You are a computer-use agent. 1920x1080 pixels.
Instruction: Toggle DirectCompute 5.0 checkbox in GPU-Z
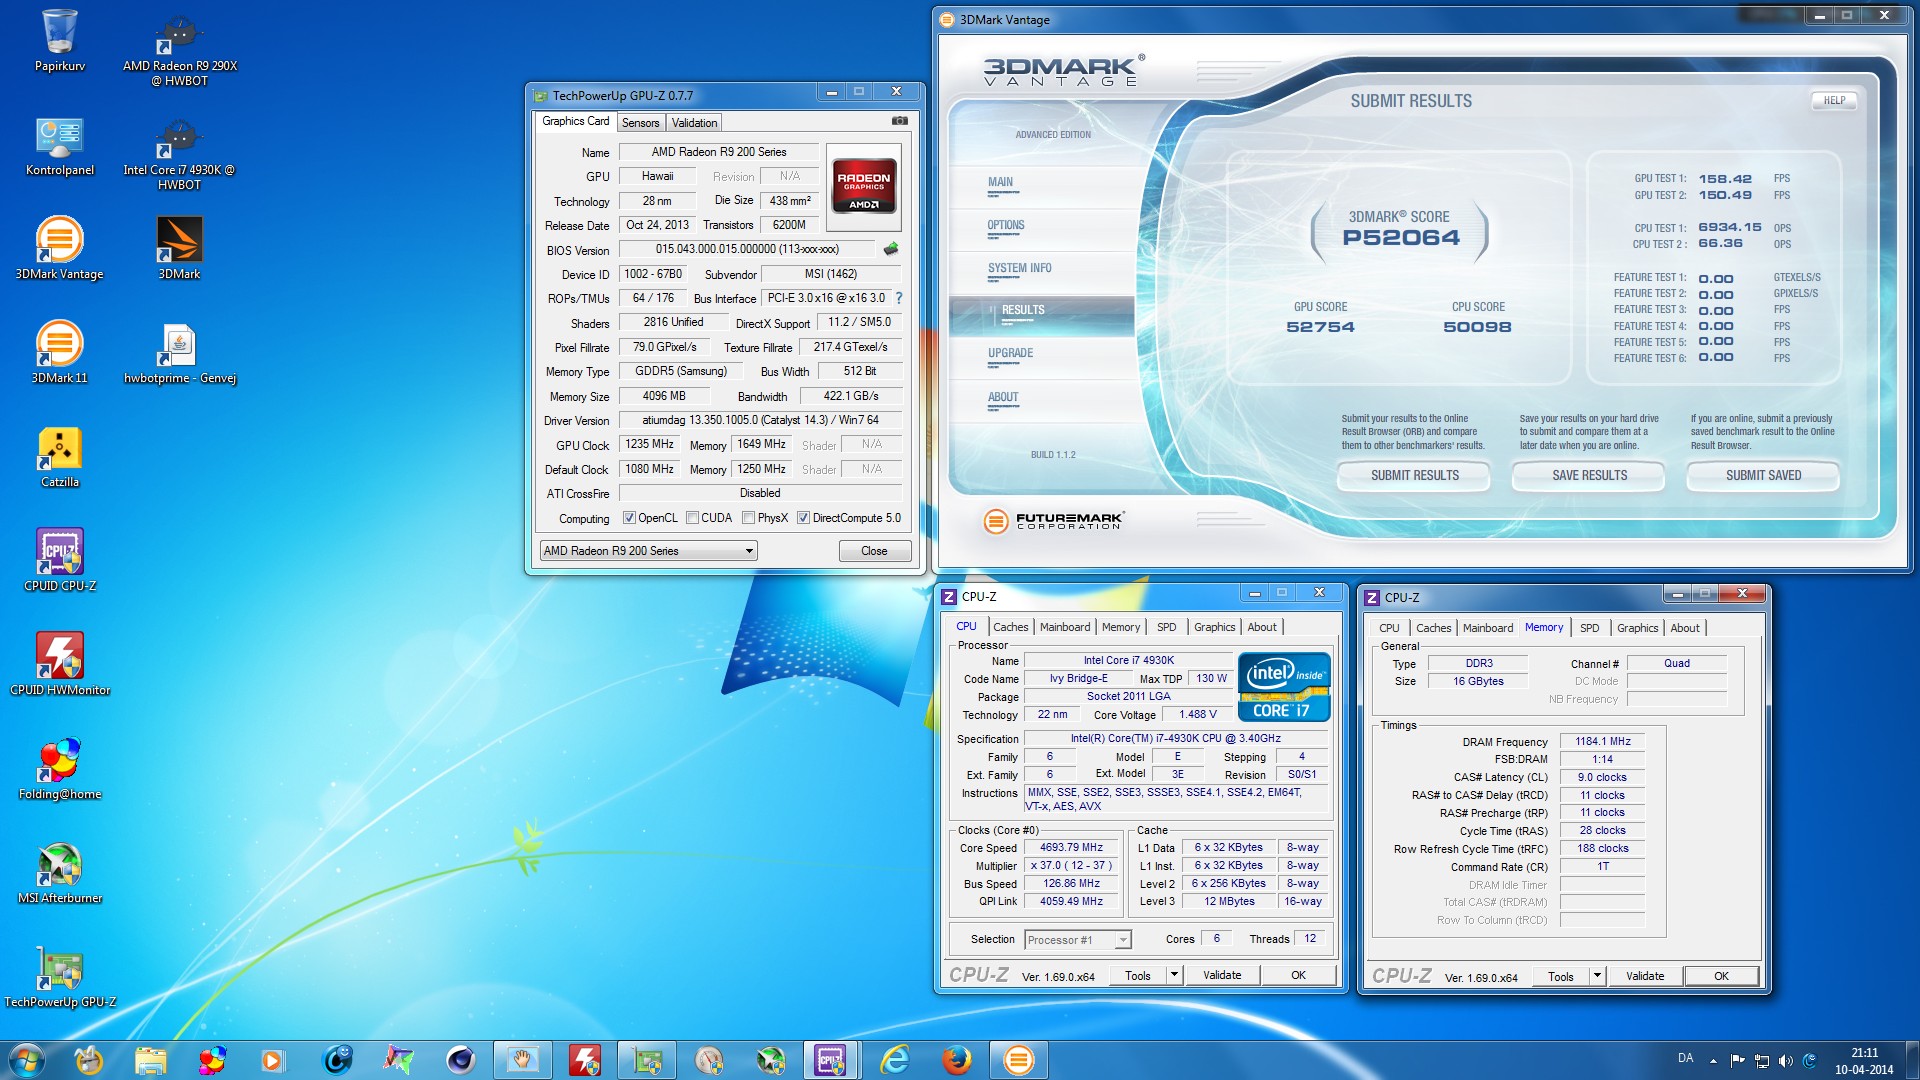[x=803, y=518]
